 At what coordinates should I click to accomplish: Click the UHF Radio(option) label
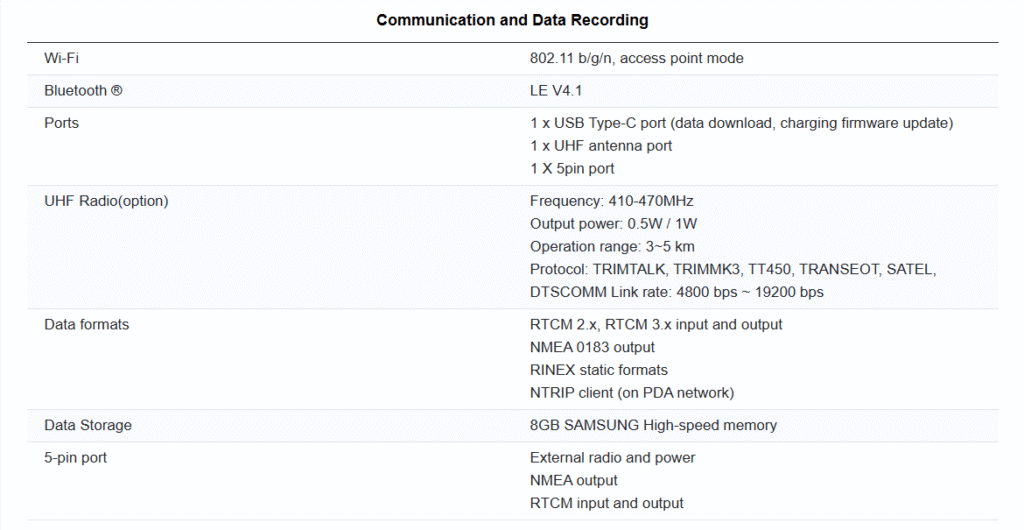point(106,201)
